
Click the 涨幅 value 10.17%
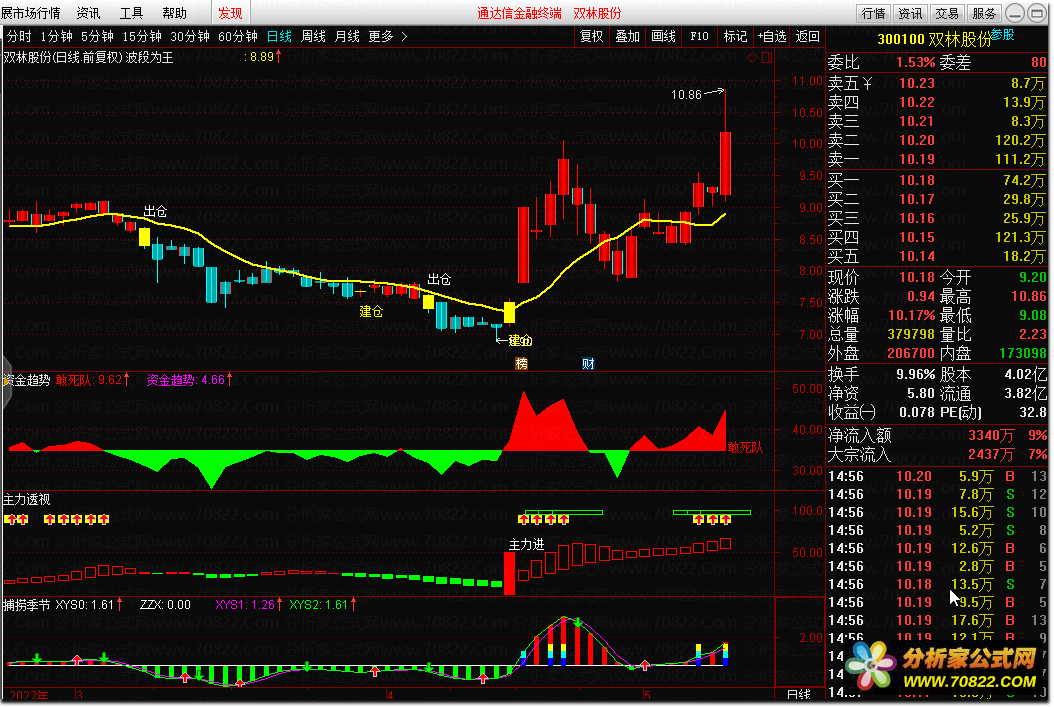[x=911, y=315]
